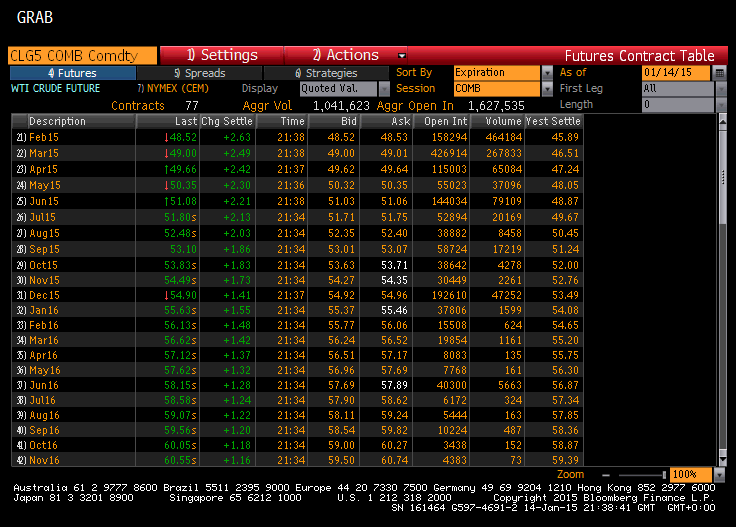
Task: Expand the Display Quoted Val dropdown
Action: click(384, 89)
